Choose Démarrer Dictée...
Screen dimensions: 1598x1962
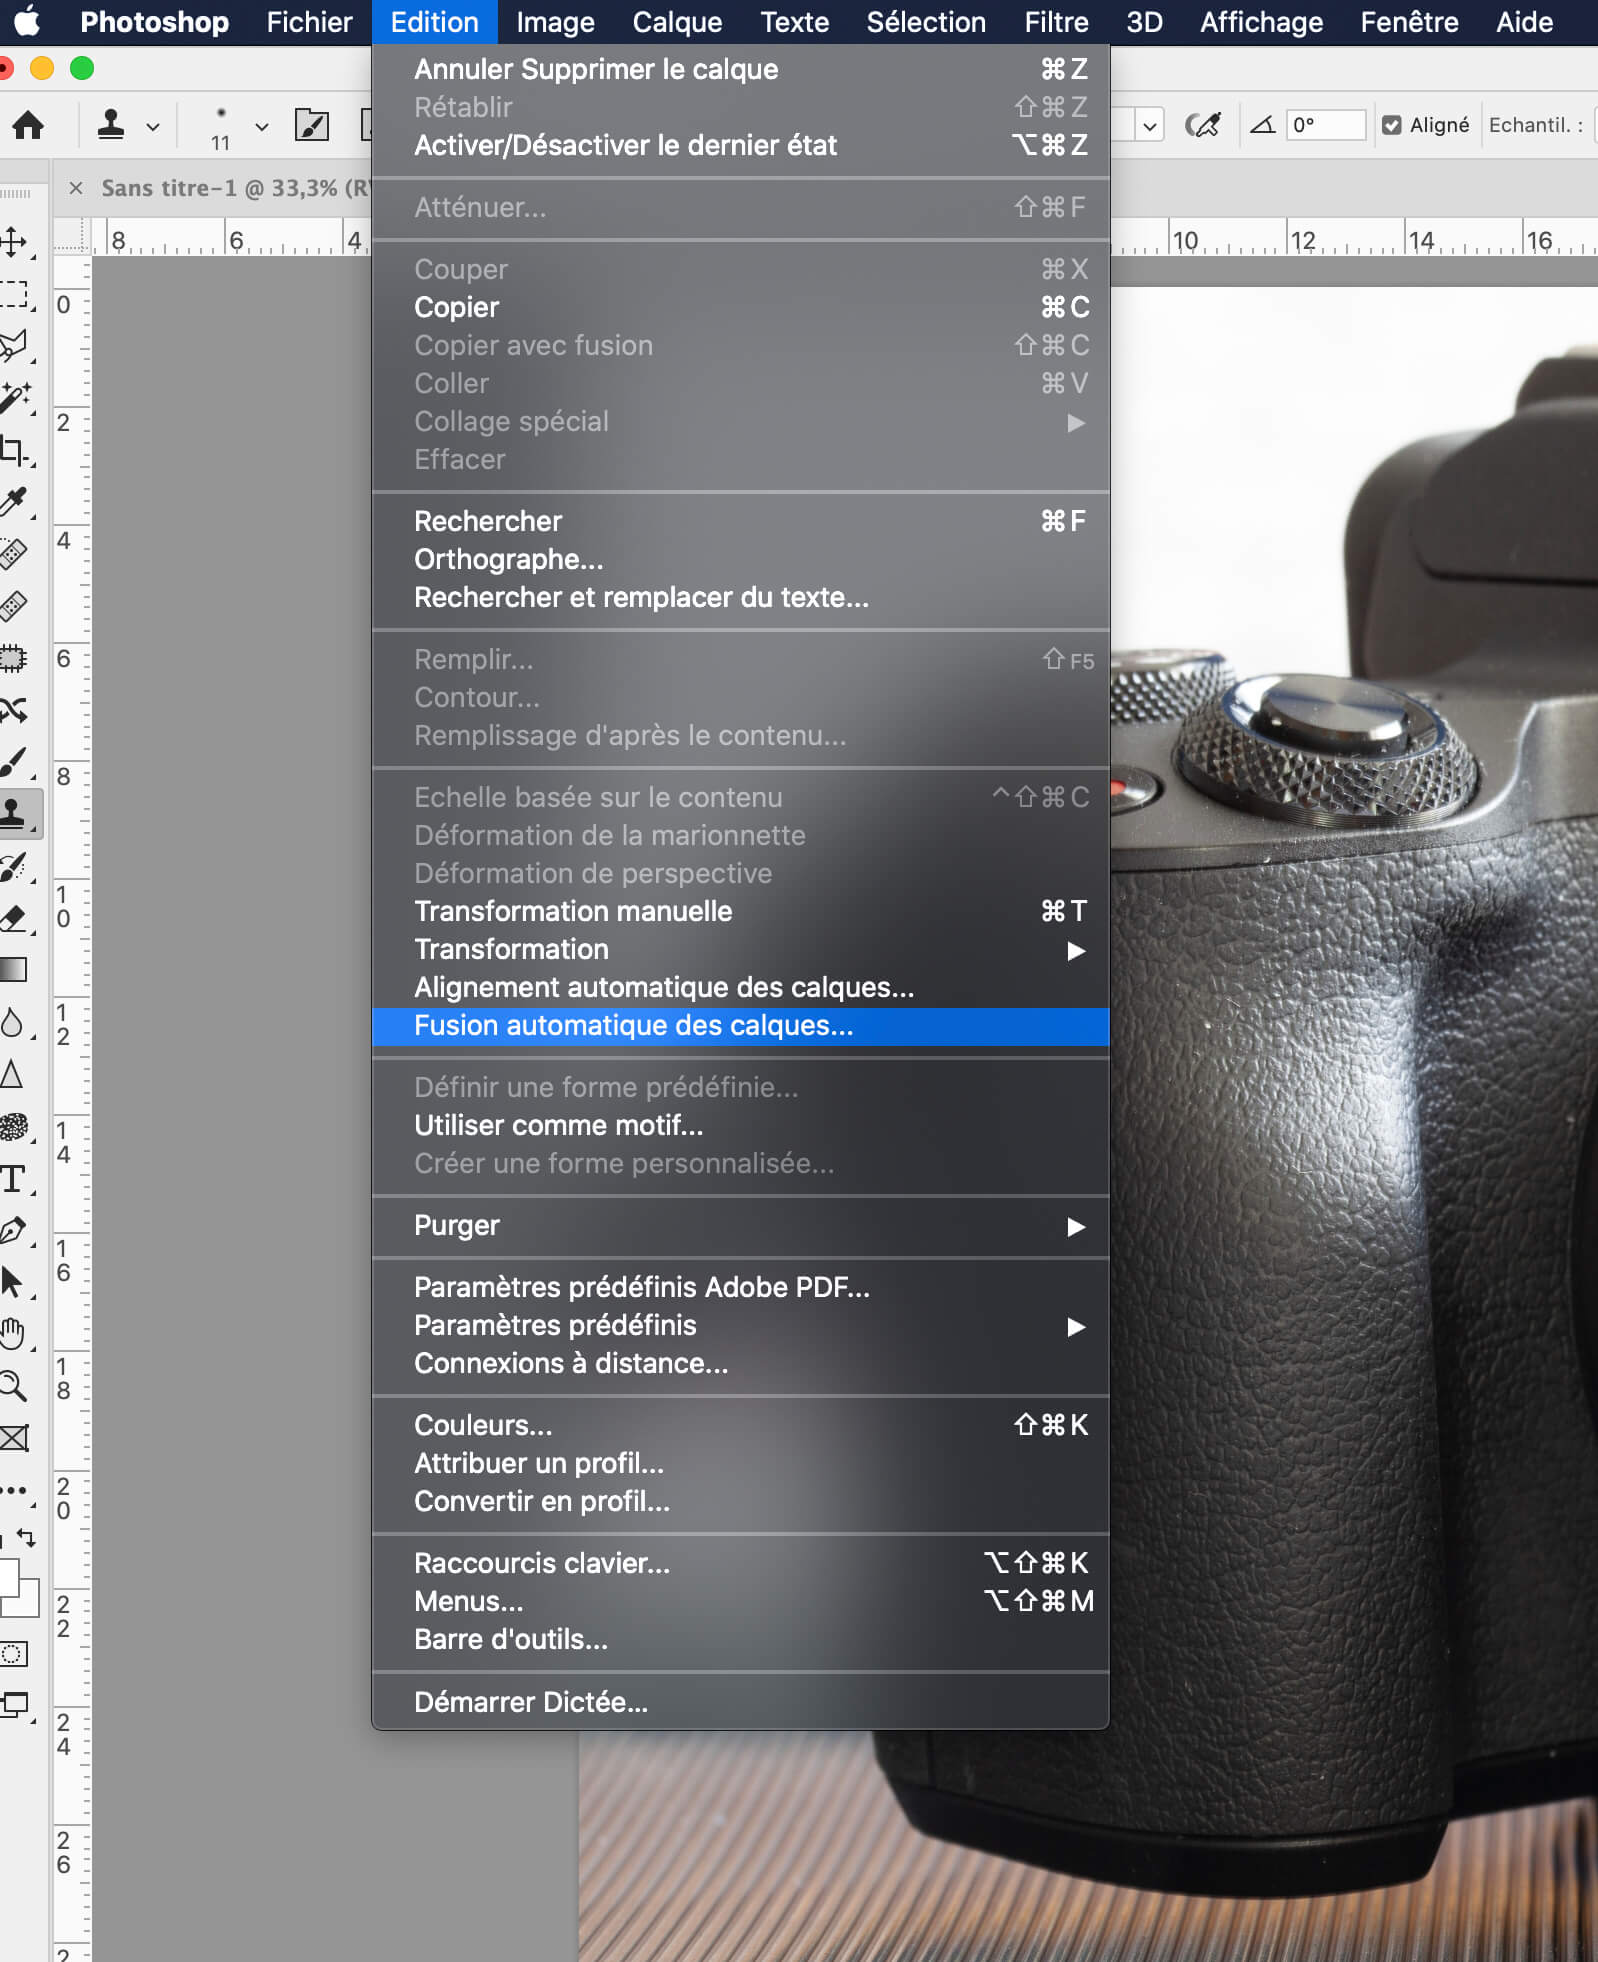click(x=740, y=1702)
